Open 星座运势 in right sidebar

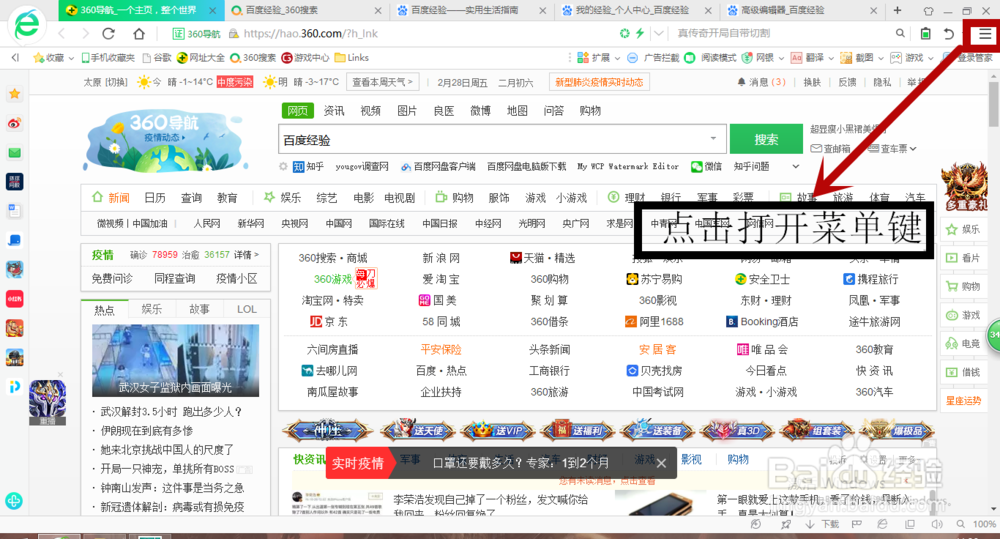coord(963,401)
